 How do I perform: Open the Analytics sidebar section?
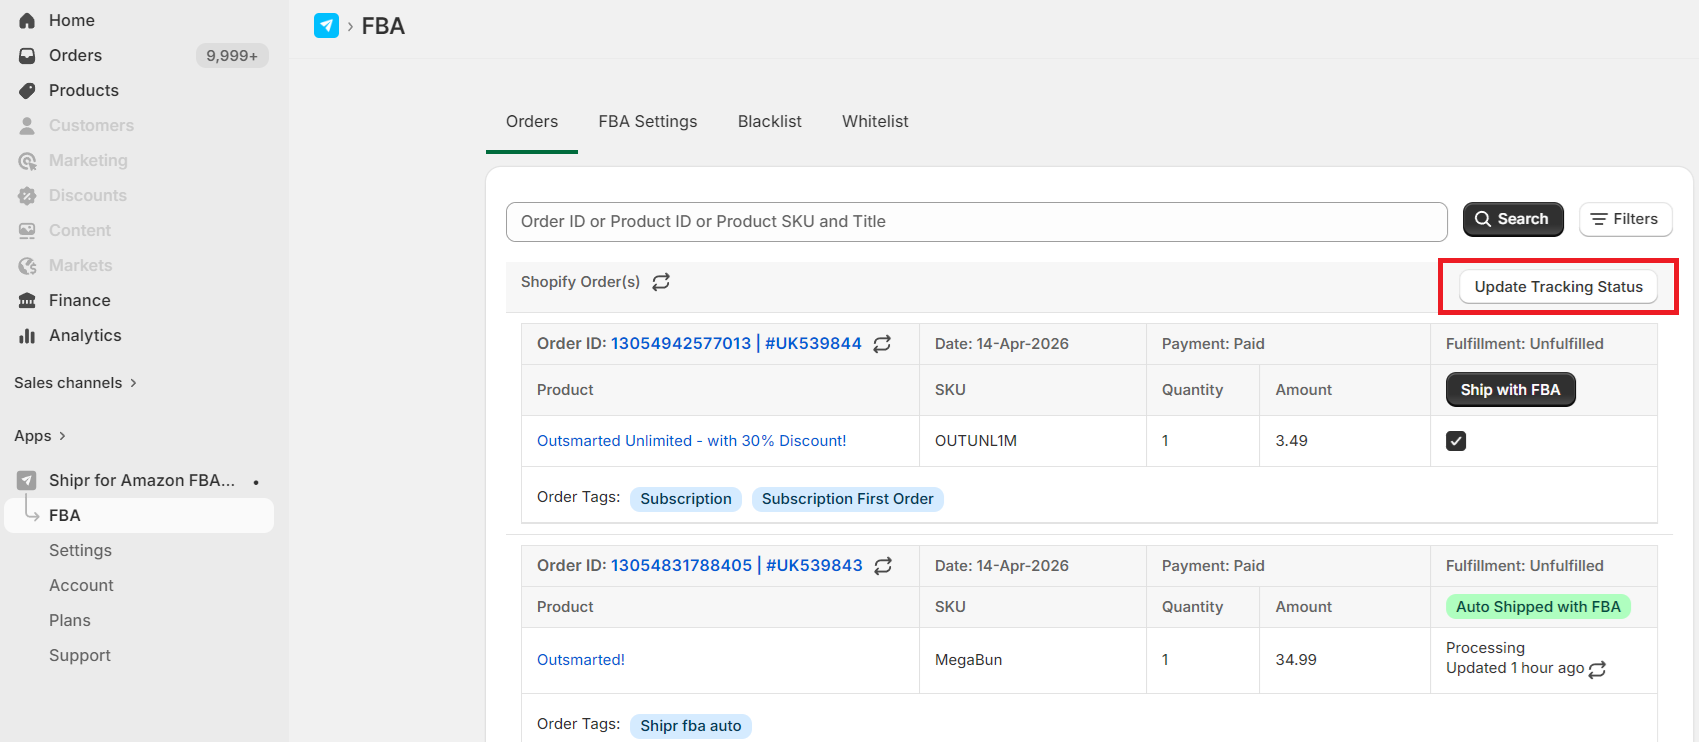[85, 336]
